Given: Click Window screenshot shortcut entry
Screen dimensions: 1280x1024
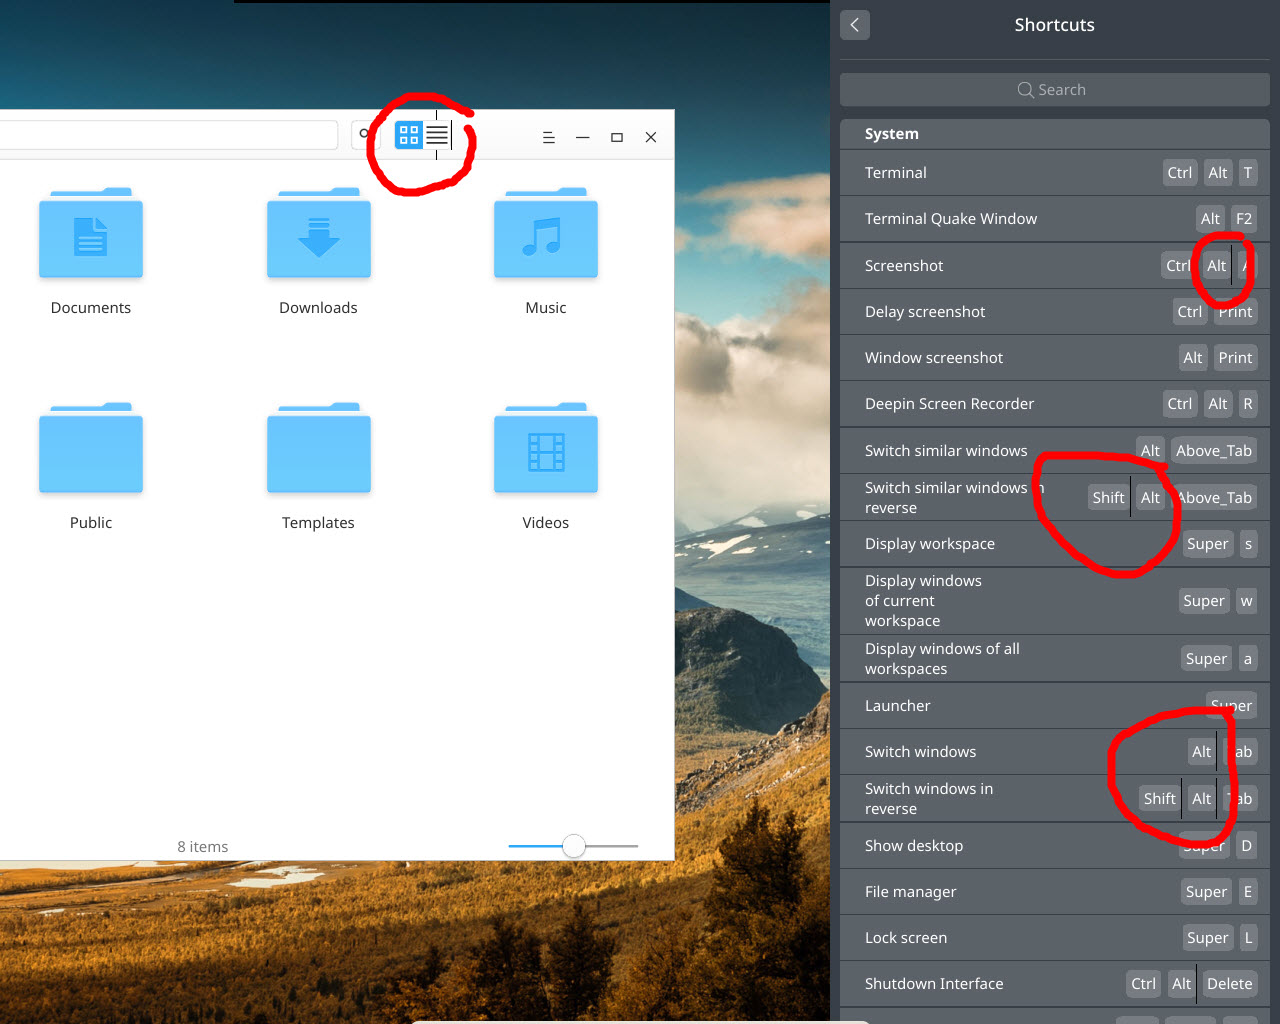Looking at the screenshot, I should [x=1055, y=358].
